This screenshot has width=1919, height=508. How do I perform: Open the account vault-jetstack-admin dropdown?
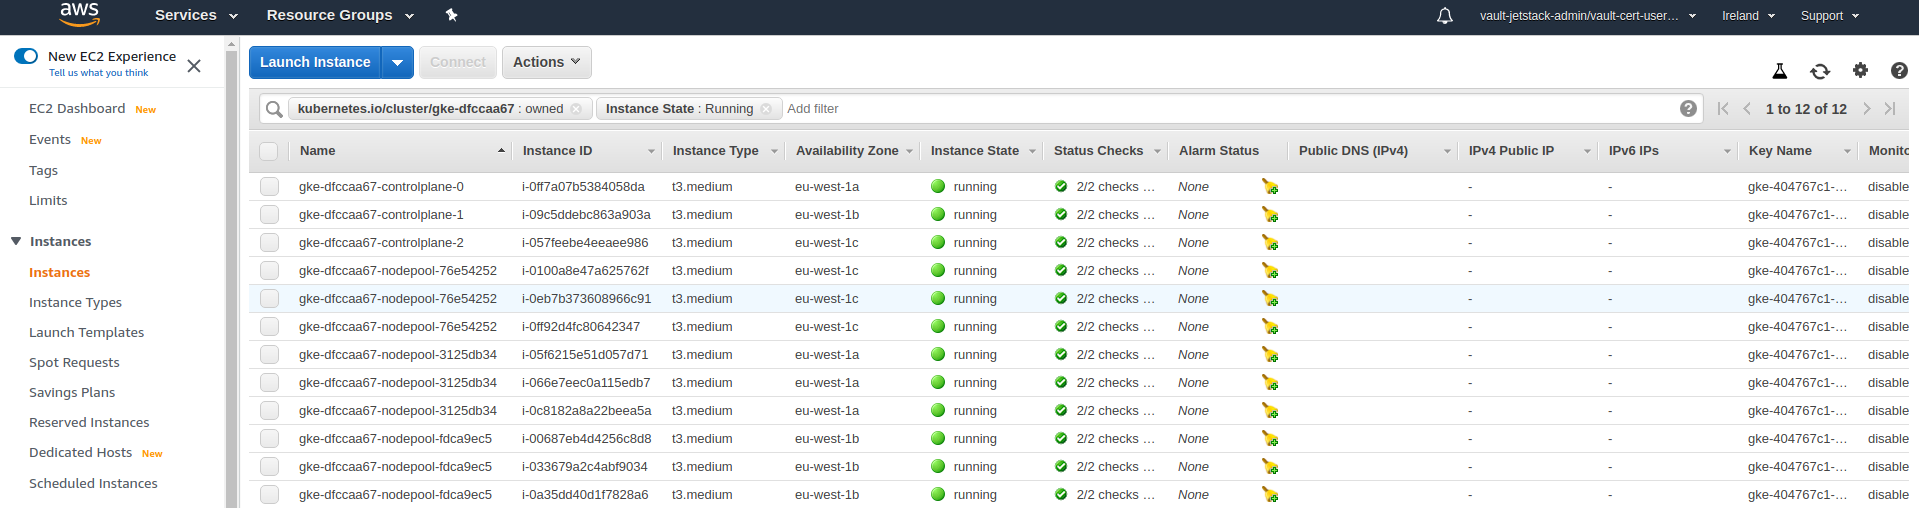pyautogui.click(x=1588, y=16)
